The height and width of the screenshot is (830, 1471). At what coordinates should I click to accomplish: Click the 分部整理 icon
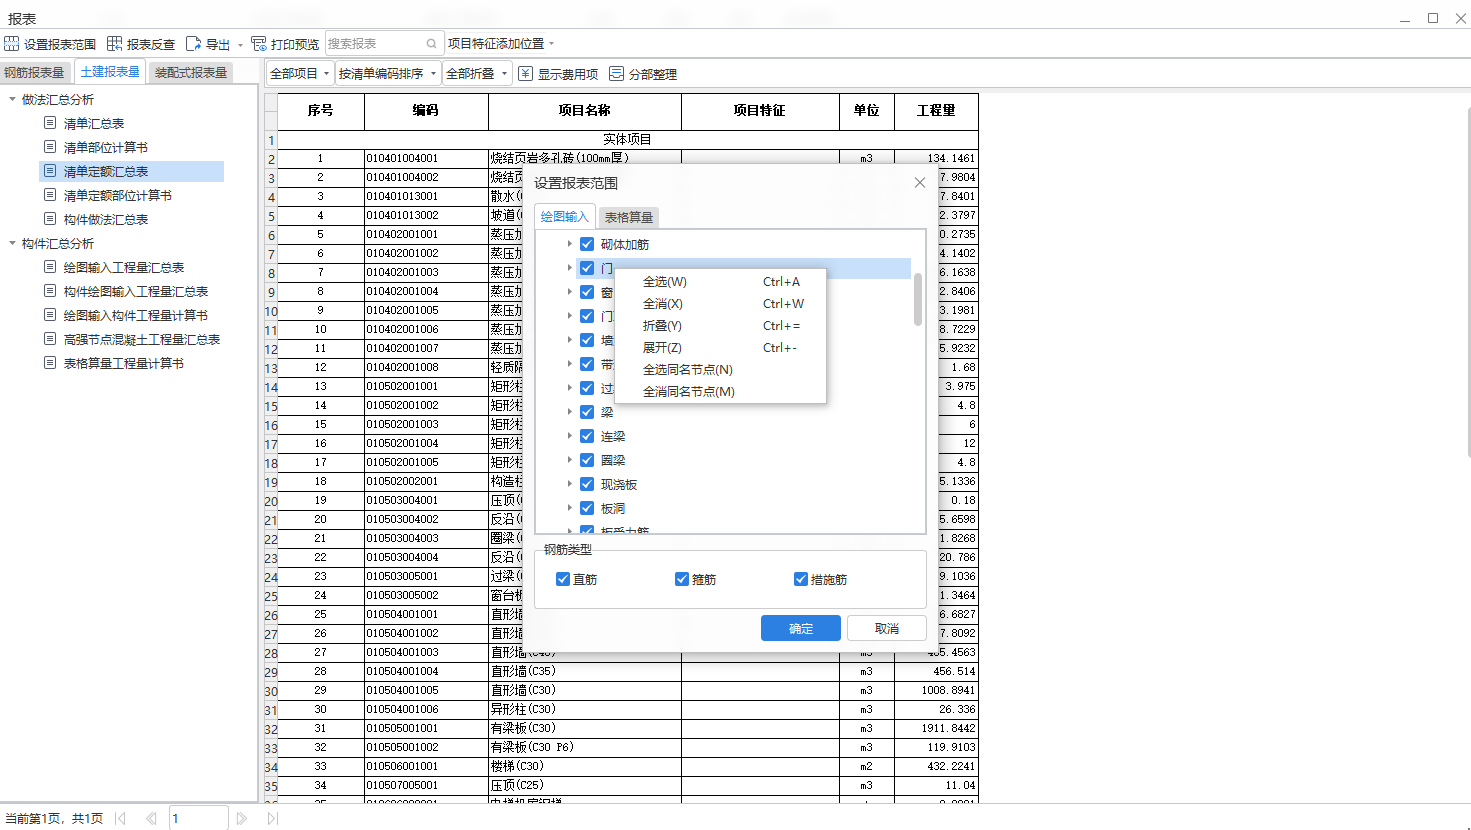click(x=617, y=74)
